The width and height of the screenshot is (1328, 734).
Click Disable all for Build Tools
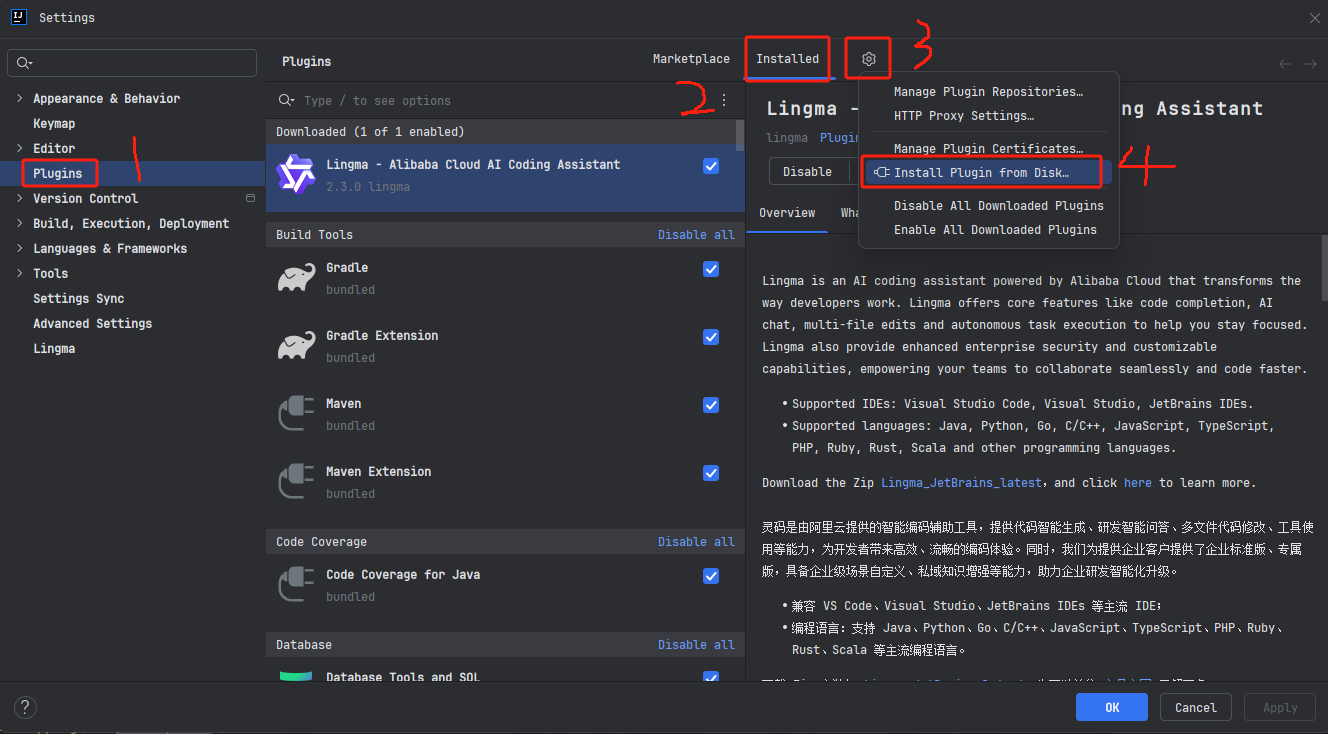(x=696, y=235)
